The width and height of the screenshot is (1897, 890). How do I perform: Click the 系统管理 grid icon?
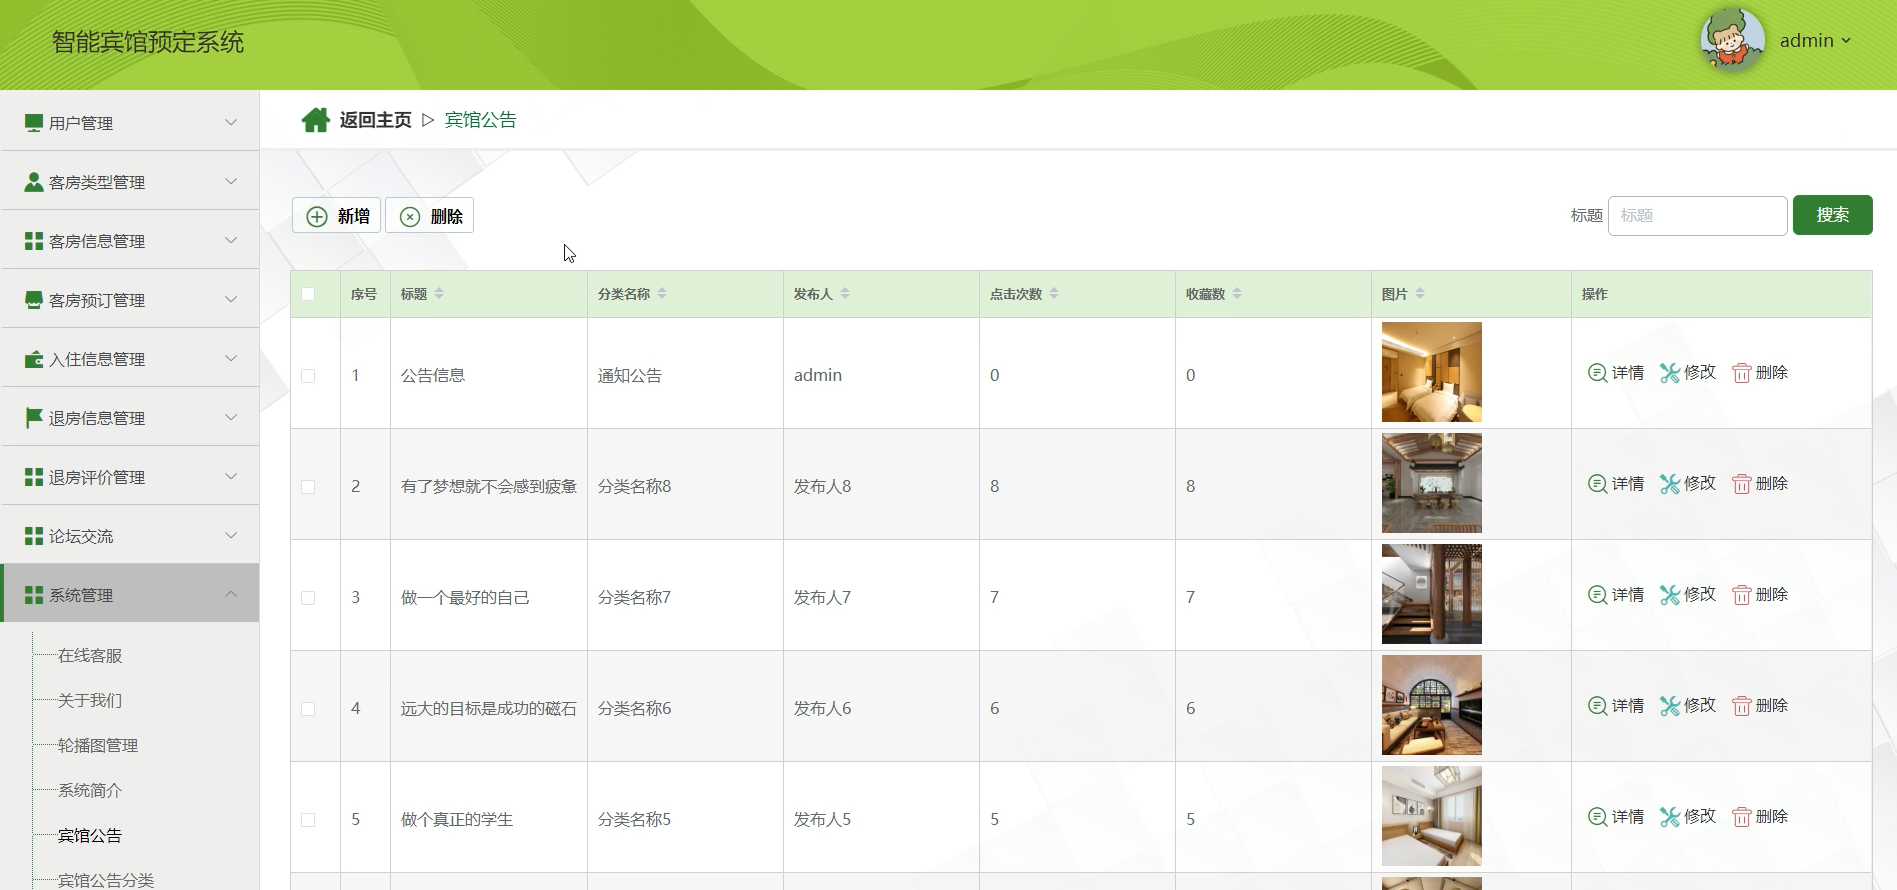pos(34,595)
